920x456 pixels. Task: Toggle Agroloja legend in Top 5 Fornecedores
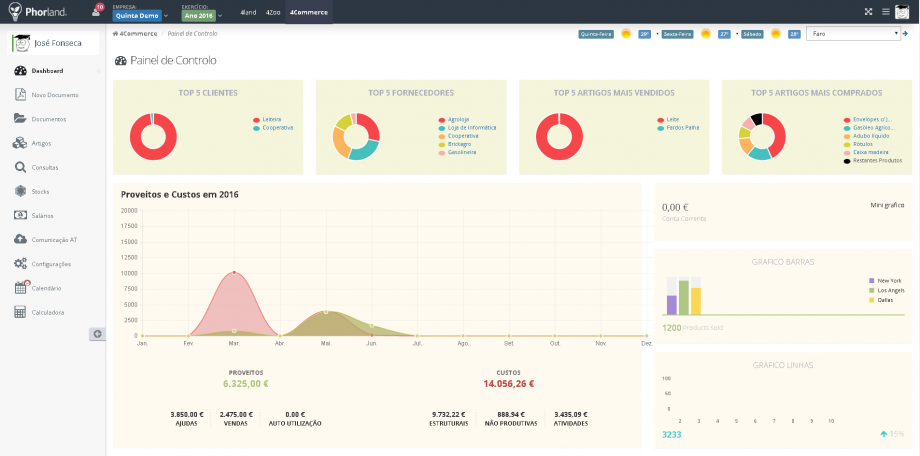454,120
